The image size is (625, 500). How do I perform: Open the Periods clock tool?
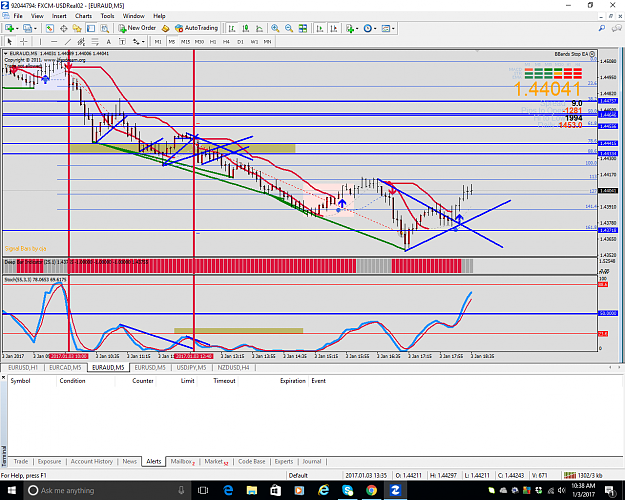click(x=368, y=28)
